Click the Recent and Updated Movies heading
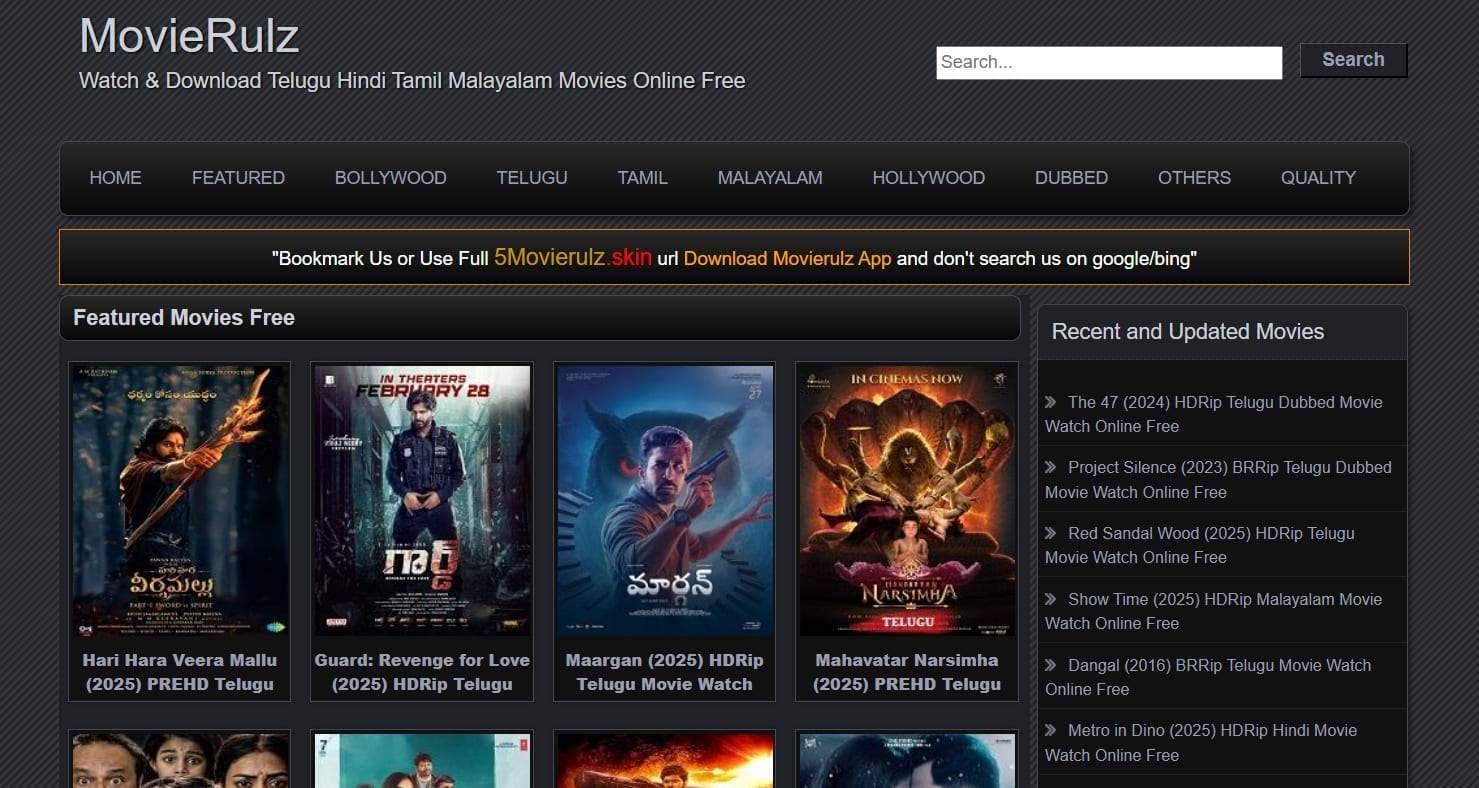This screenshot has width=1479, height=788. 1188,332
